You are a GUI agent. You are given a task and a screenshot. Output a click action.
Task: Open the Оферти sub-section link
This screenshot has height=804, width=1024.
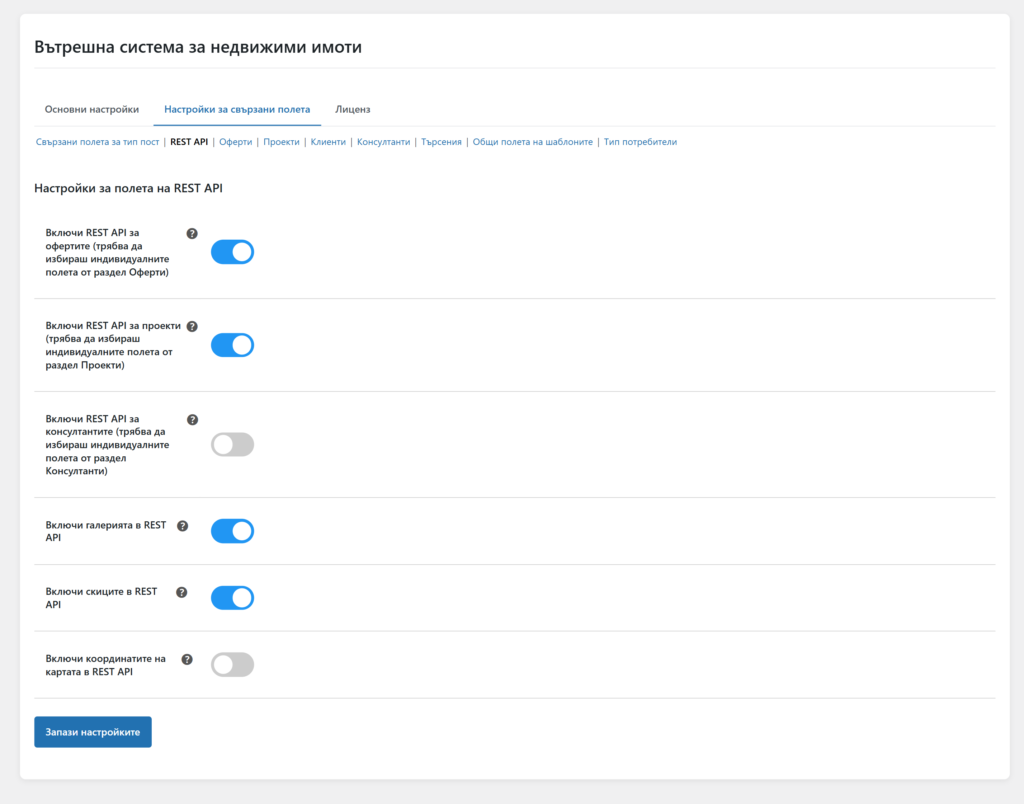point(235,142)
